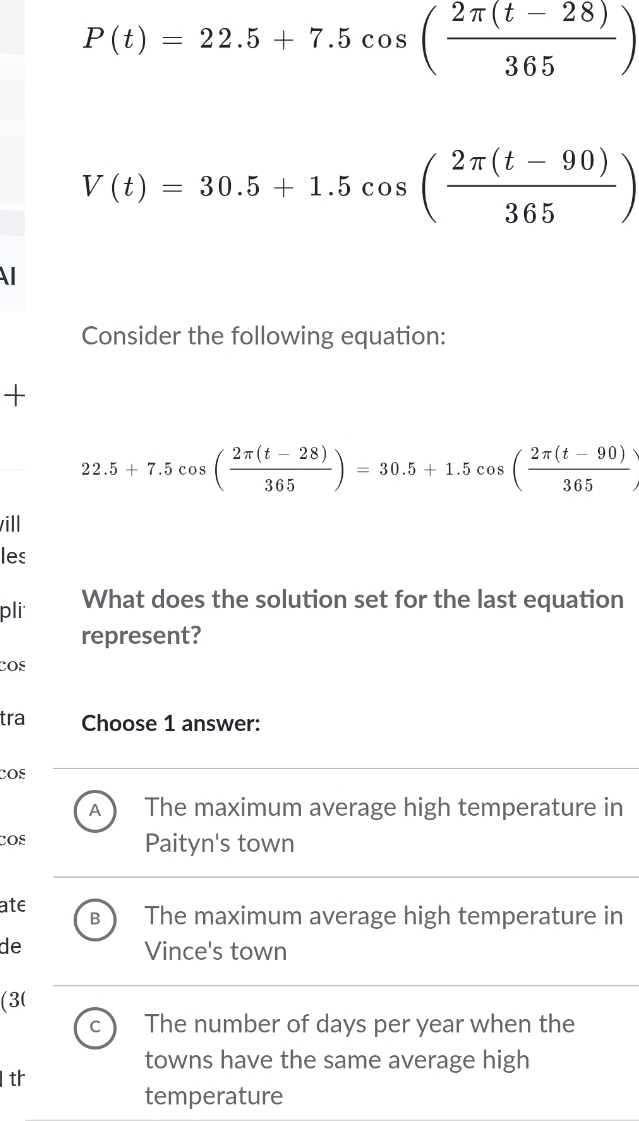Click the truncated sidebar text reading cos

pyautogui.click(x=10, y=666)
